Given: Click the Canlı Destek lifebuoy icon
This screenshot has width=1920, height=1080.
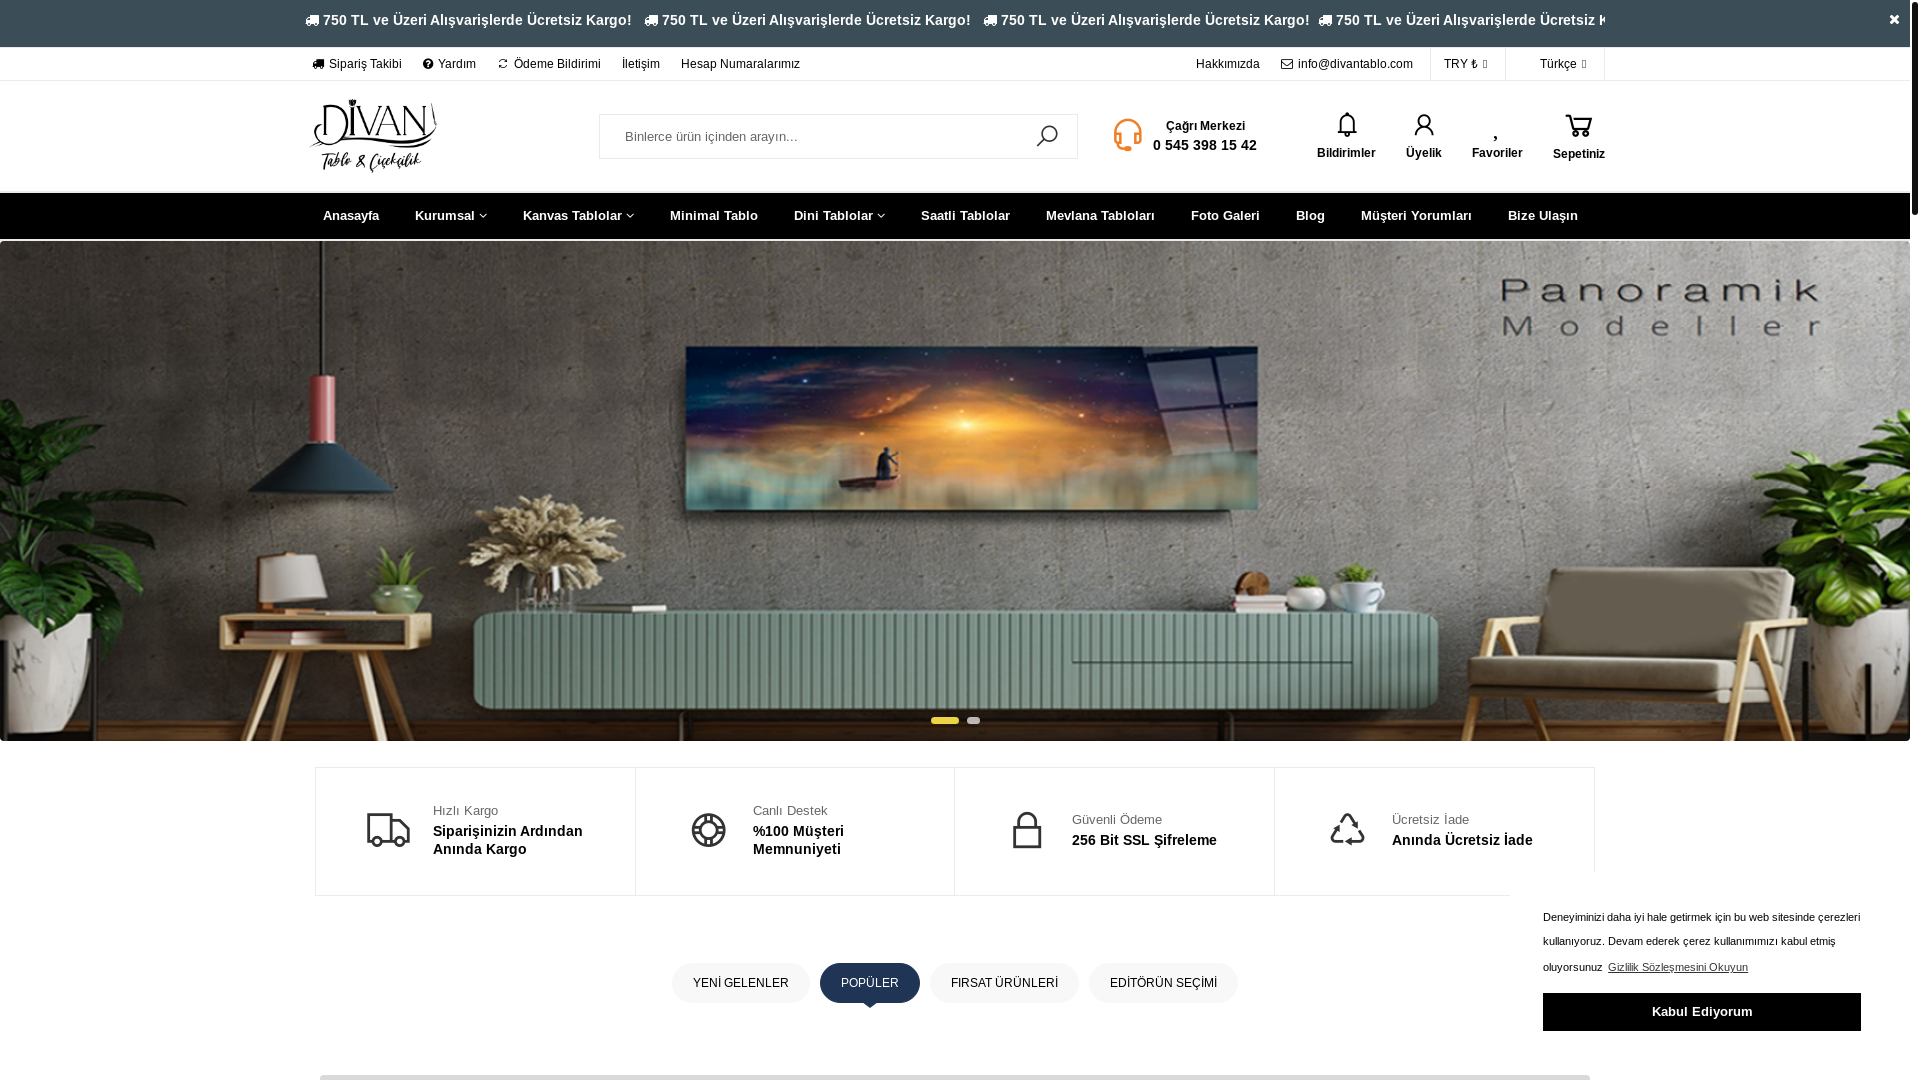Looking at the screenshot, I should 709,830.
